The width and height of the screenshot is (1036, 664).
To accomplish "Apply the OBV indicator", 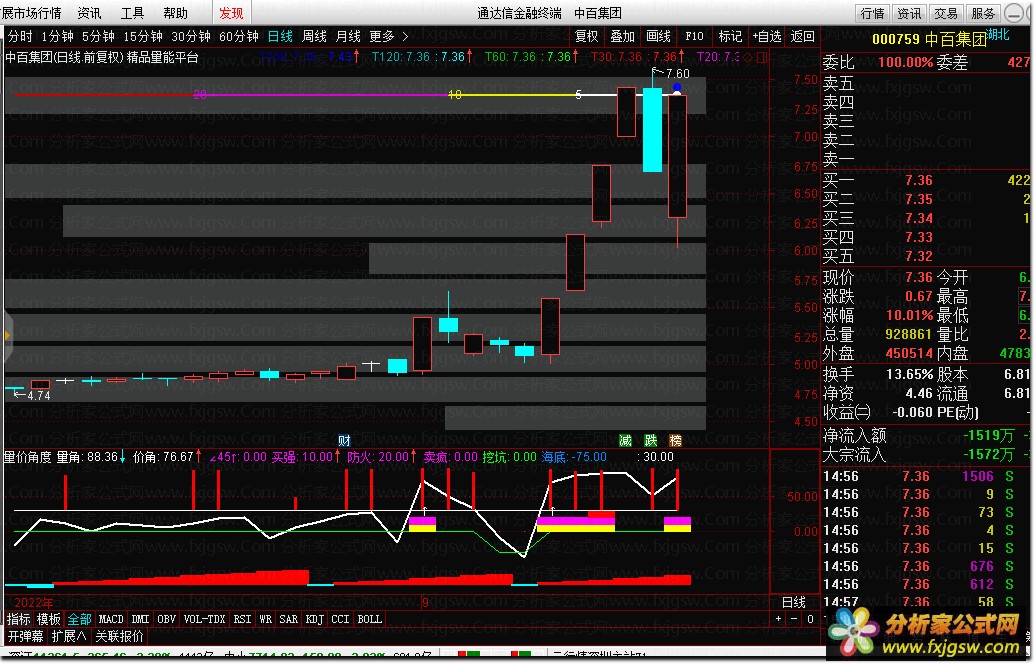I will pyautogui.click(x=166, y=619).
